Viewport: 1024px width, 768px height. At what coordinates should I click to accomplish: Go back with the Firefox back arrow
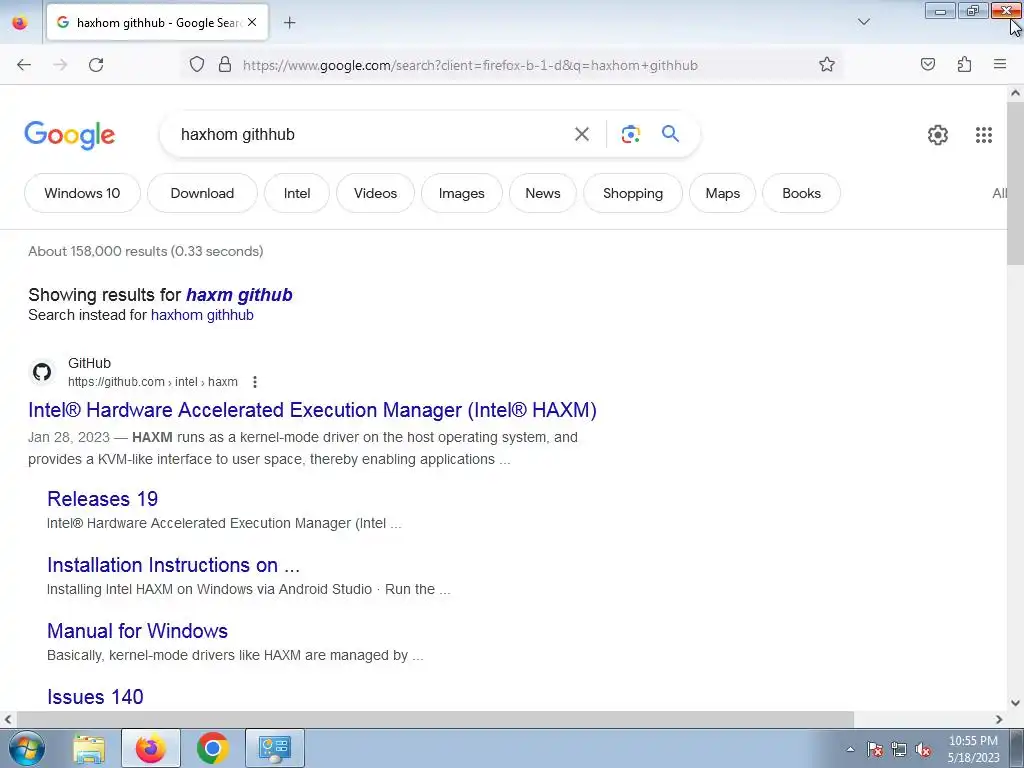pos(24,65)
